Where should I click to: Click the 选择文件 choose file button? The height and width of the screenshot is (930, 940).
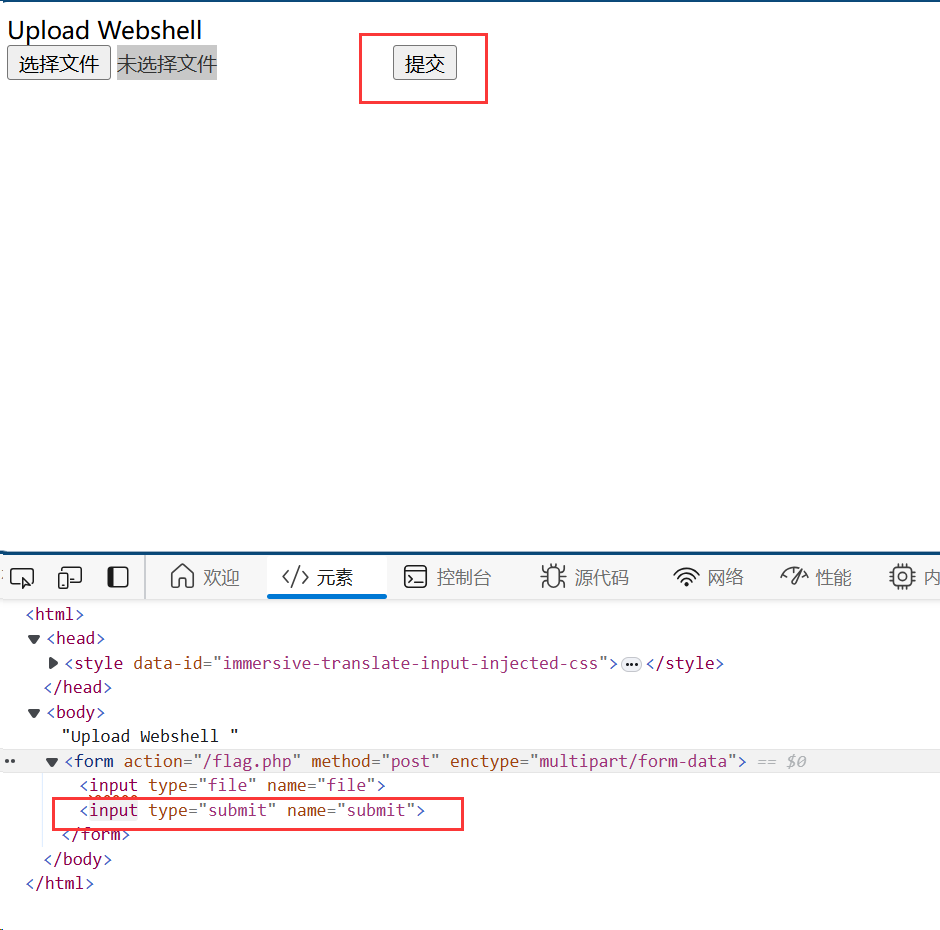click(x=59, y=64)
